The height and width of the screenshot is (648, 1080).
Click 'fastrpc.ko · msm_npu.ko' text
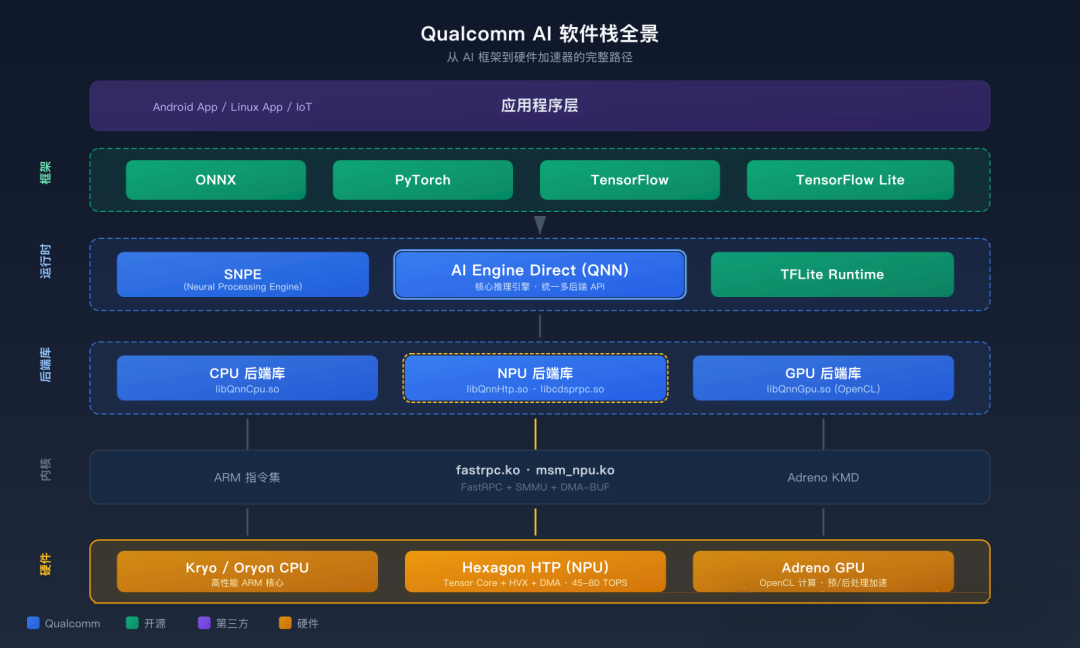click(x=535, y=470)
